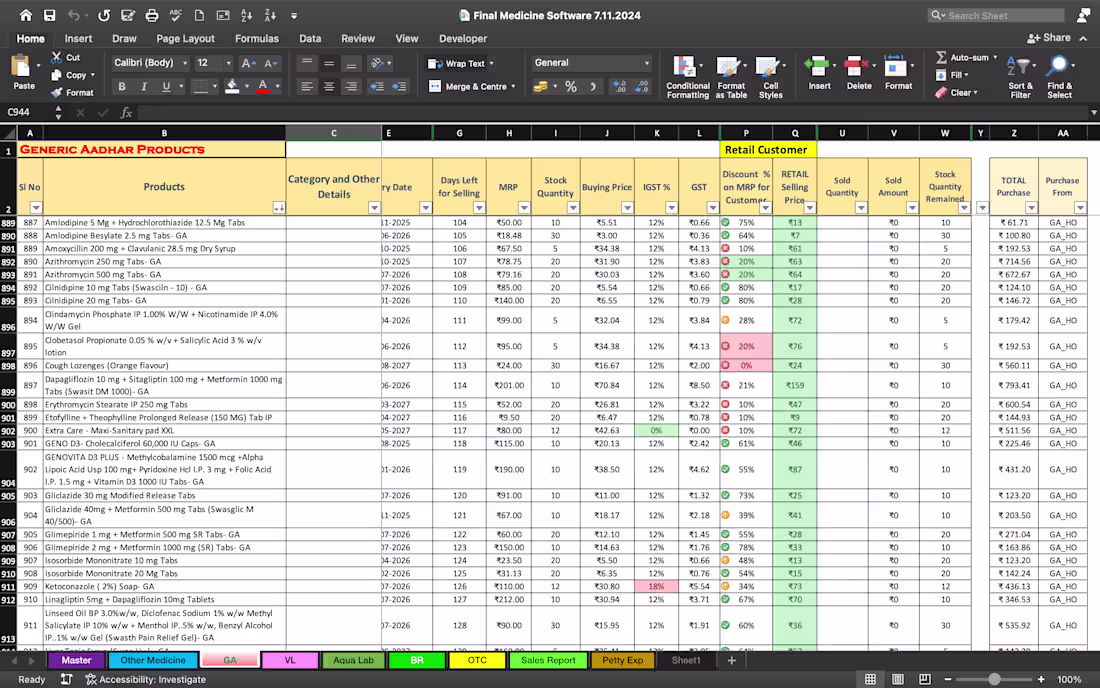Click in the Search Sheet field

coord(996,15)
